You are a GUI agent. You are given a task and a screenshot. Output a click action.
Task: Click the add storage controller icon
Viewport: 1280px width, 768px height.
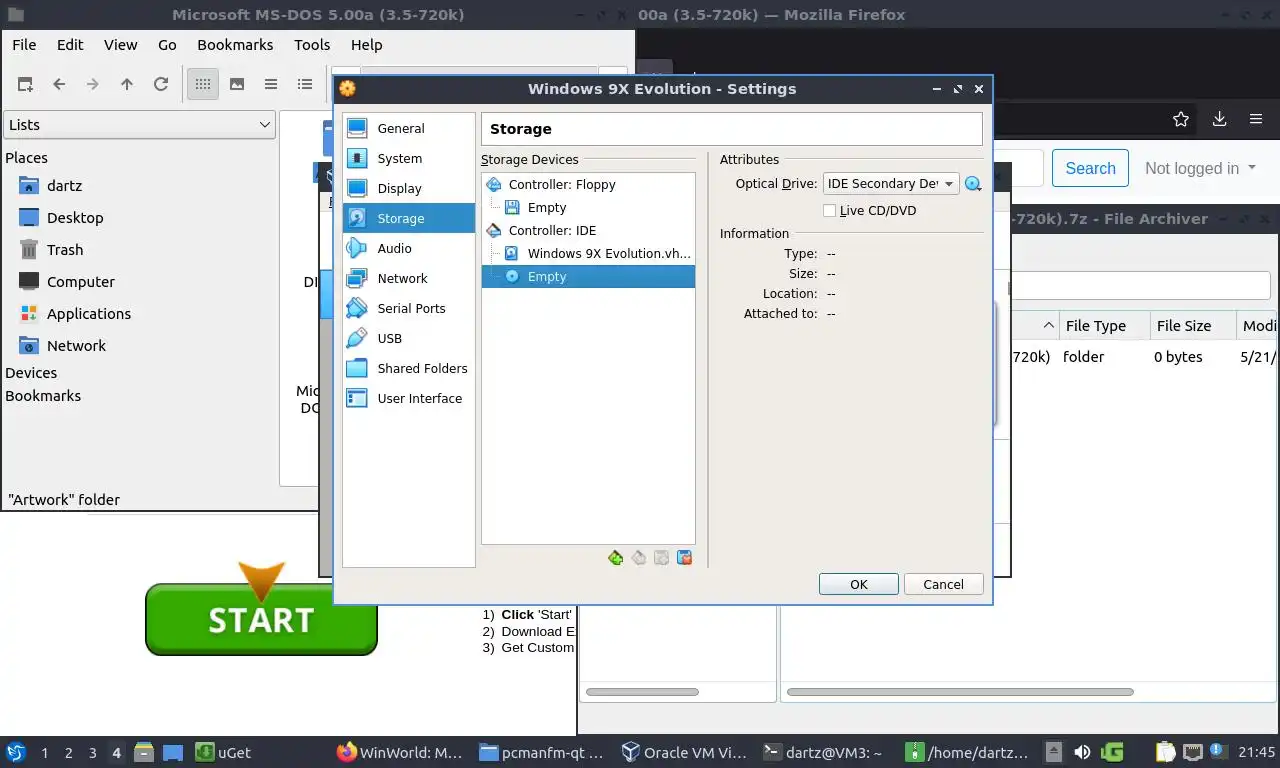(616, 558)
